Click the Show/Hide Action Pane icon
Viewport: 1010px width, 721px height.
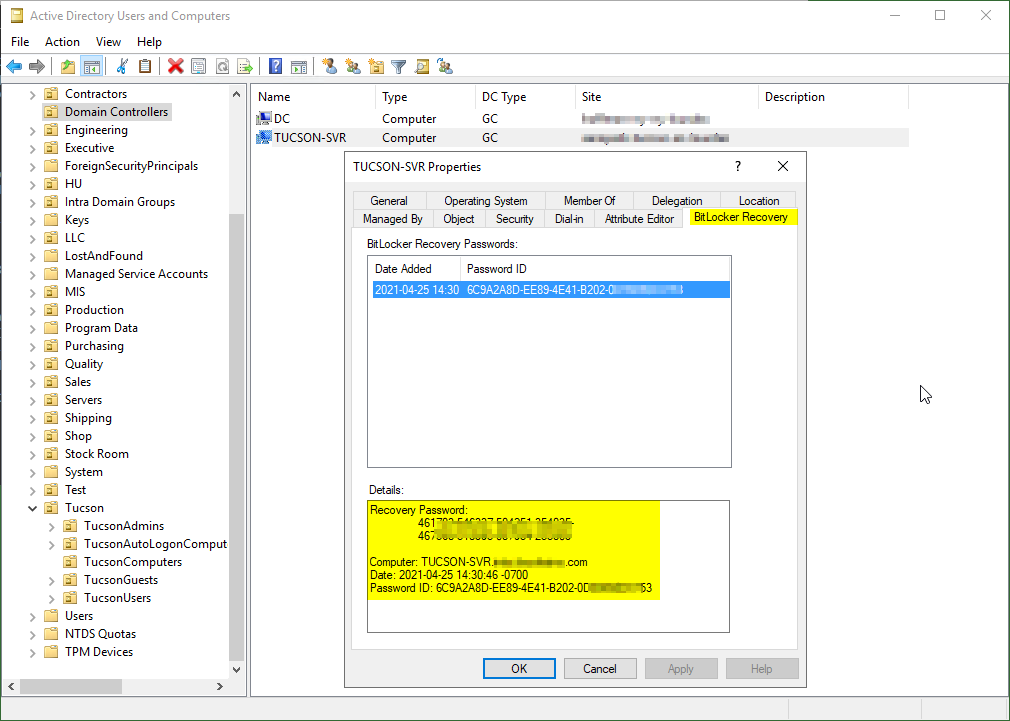299,66
